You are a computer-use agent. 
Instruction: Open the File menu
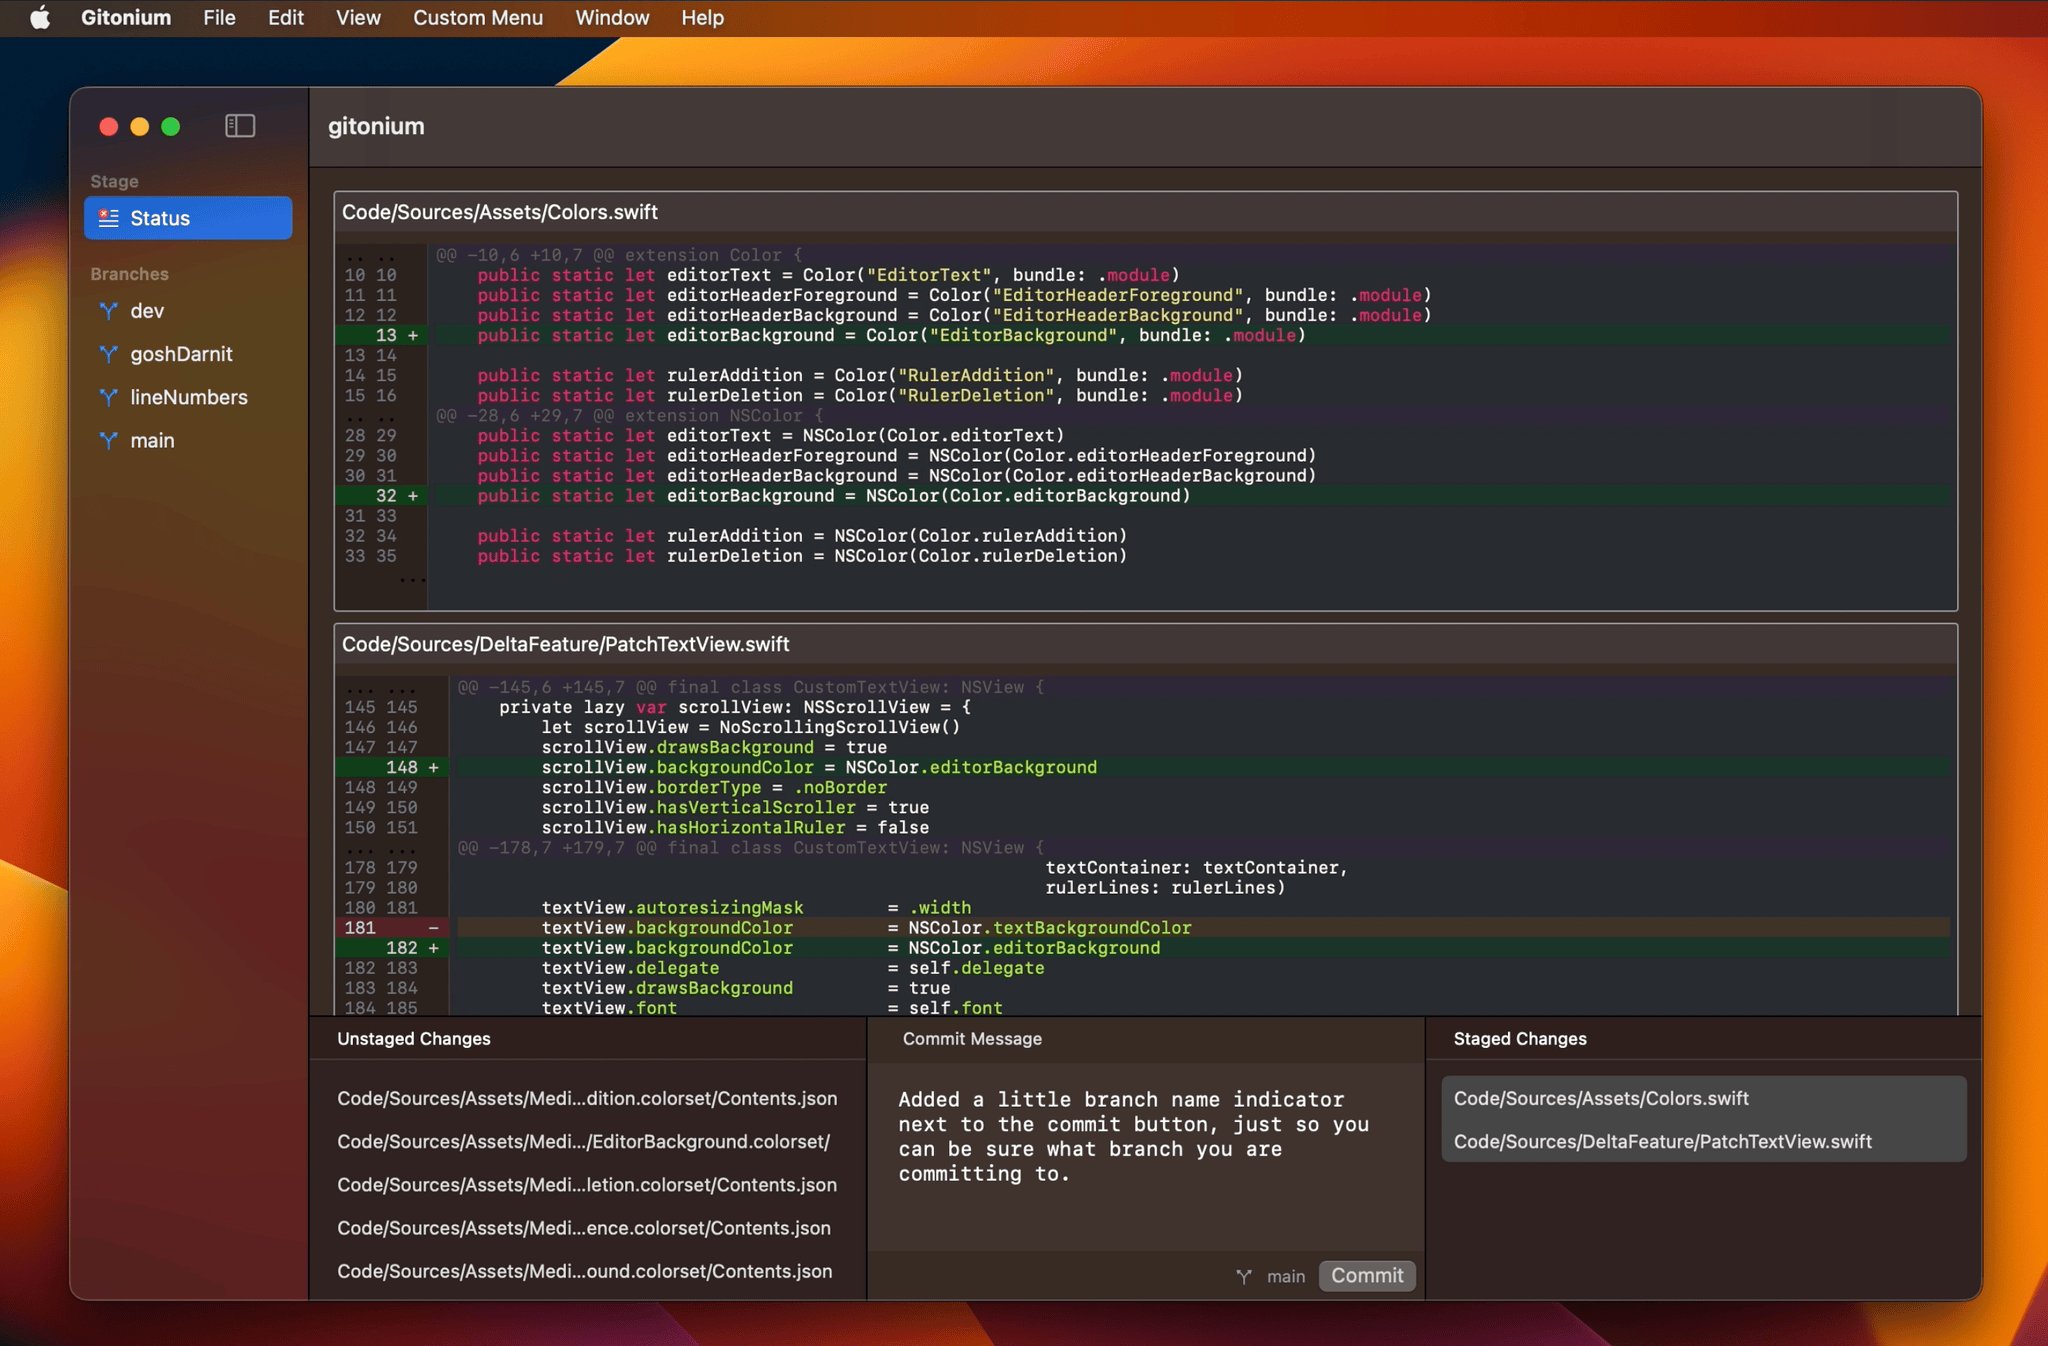click(219, 17)
